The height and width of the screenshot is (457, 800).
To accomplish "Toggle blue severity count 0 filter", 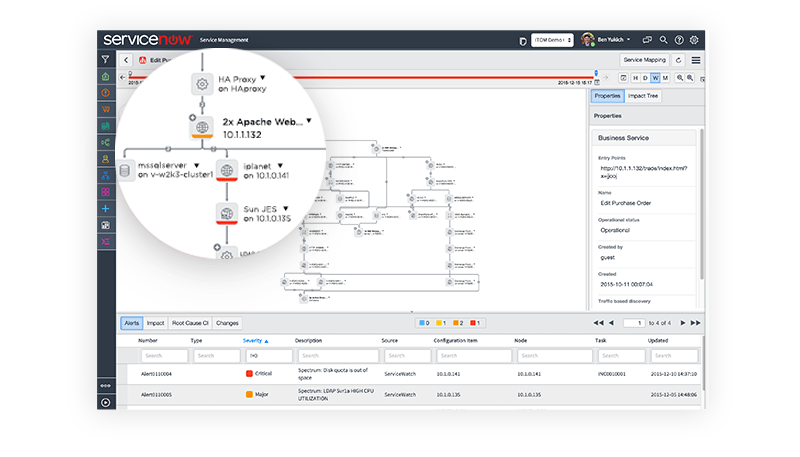I will tap(424, 323).
